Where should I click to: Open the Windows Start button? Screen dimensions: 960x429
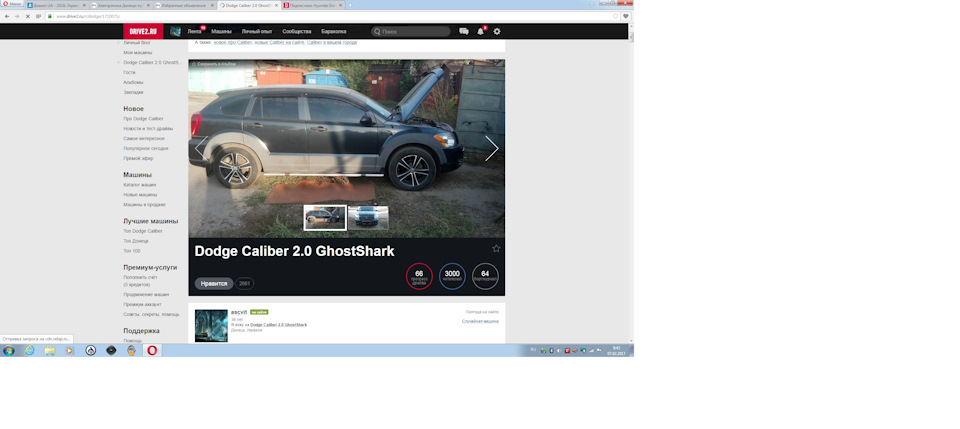pyautogui.click(x=9, y=351)
